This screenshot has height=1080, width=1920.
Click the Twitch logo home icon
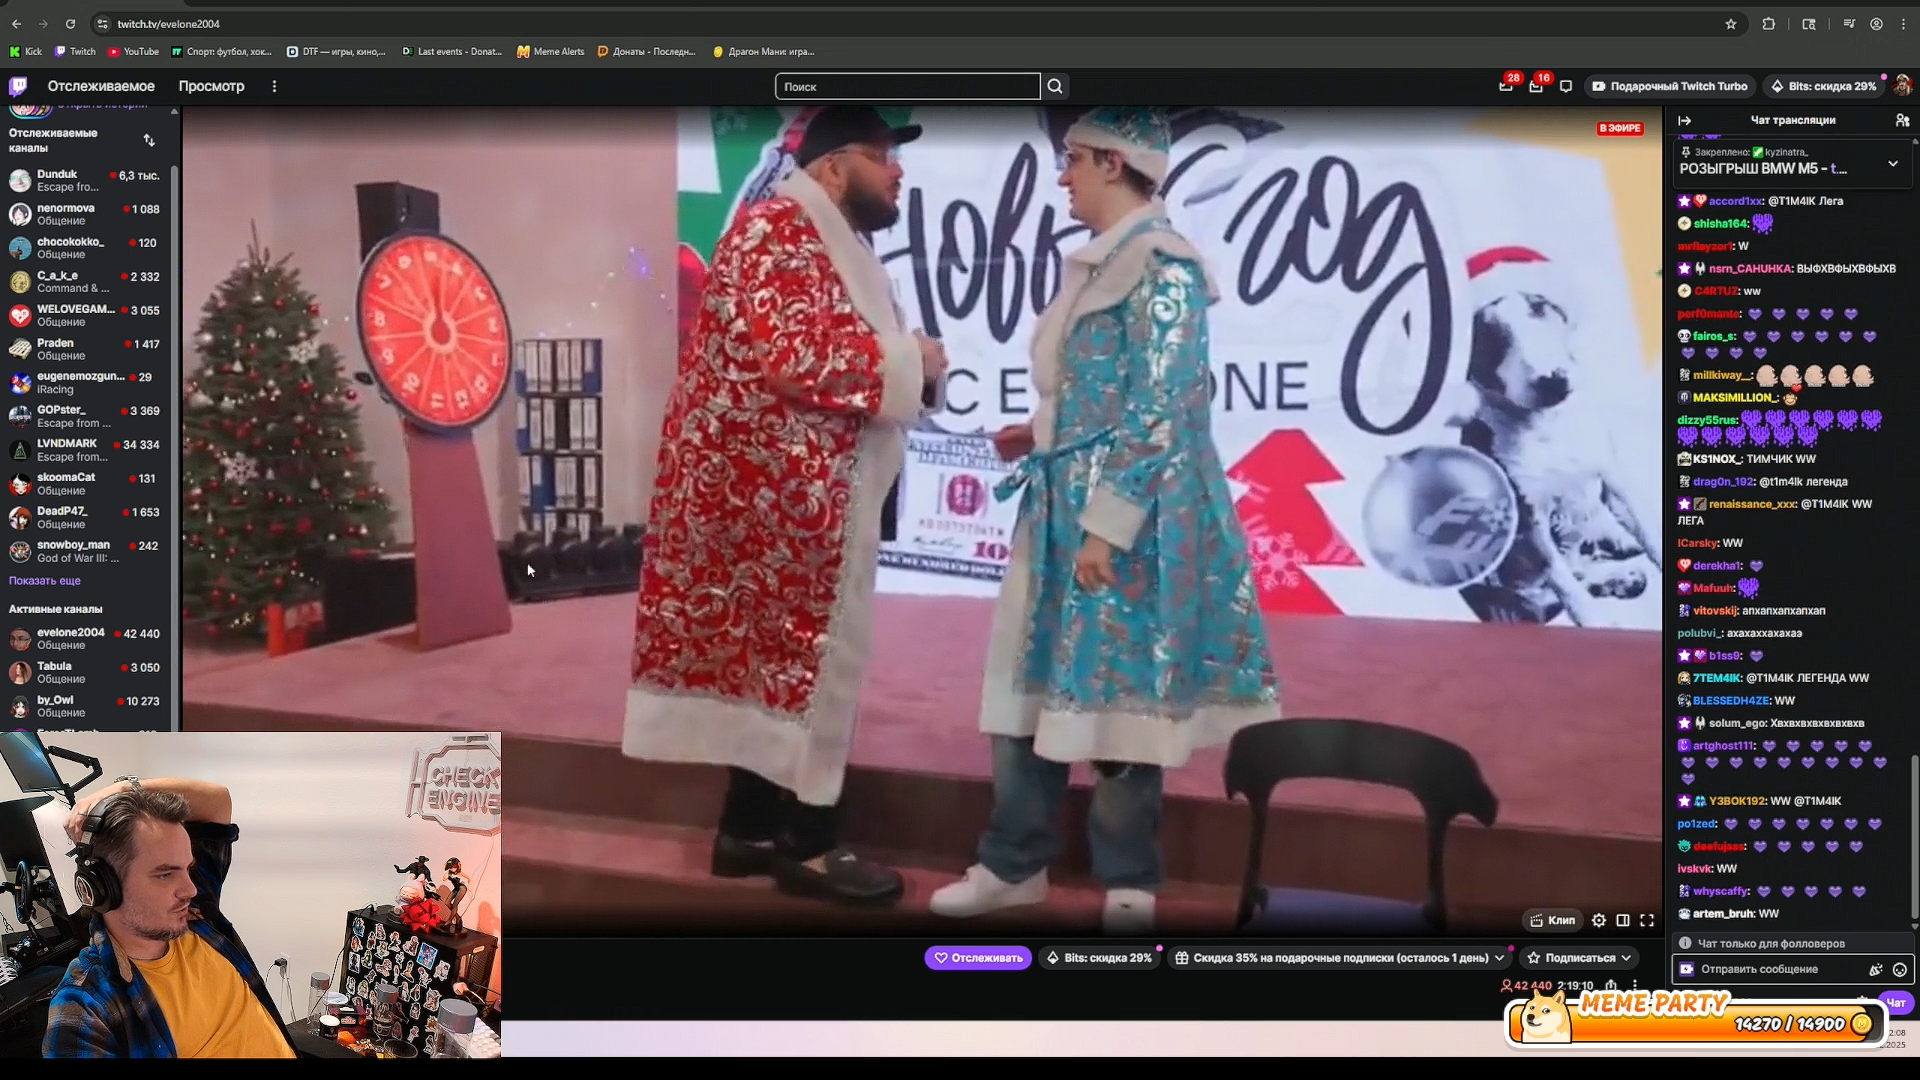[x=18, y=86]
